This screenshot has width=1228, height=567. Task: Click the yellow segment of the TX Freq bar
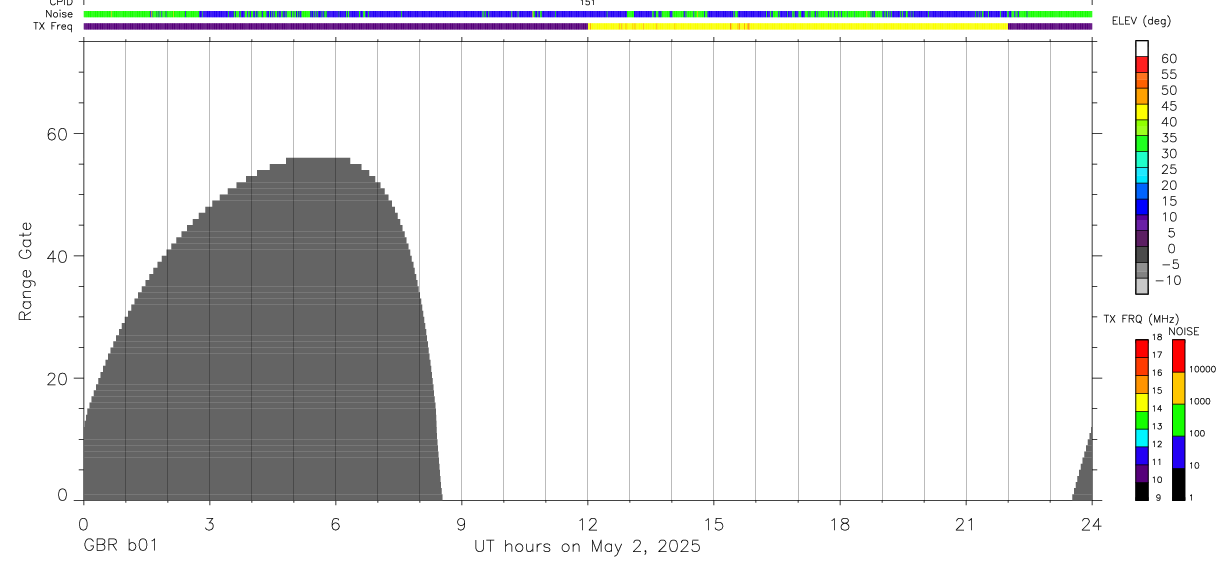click(798, 26)
